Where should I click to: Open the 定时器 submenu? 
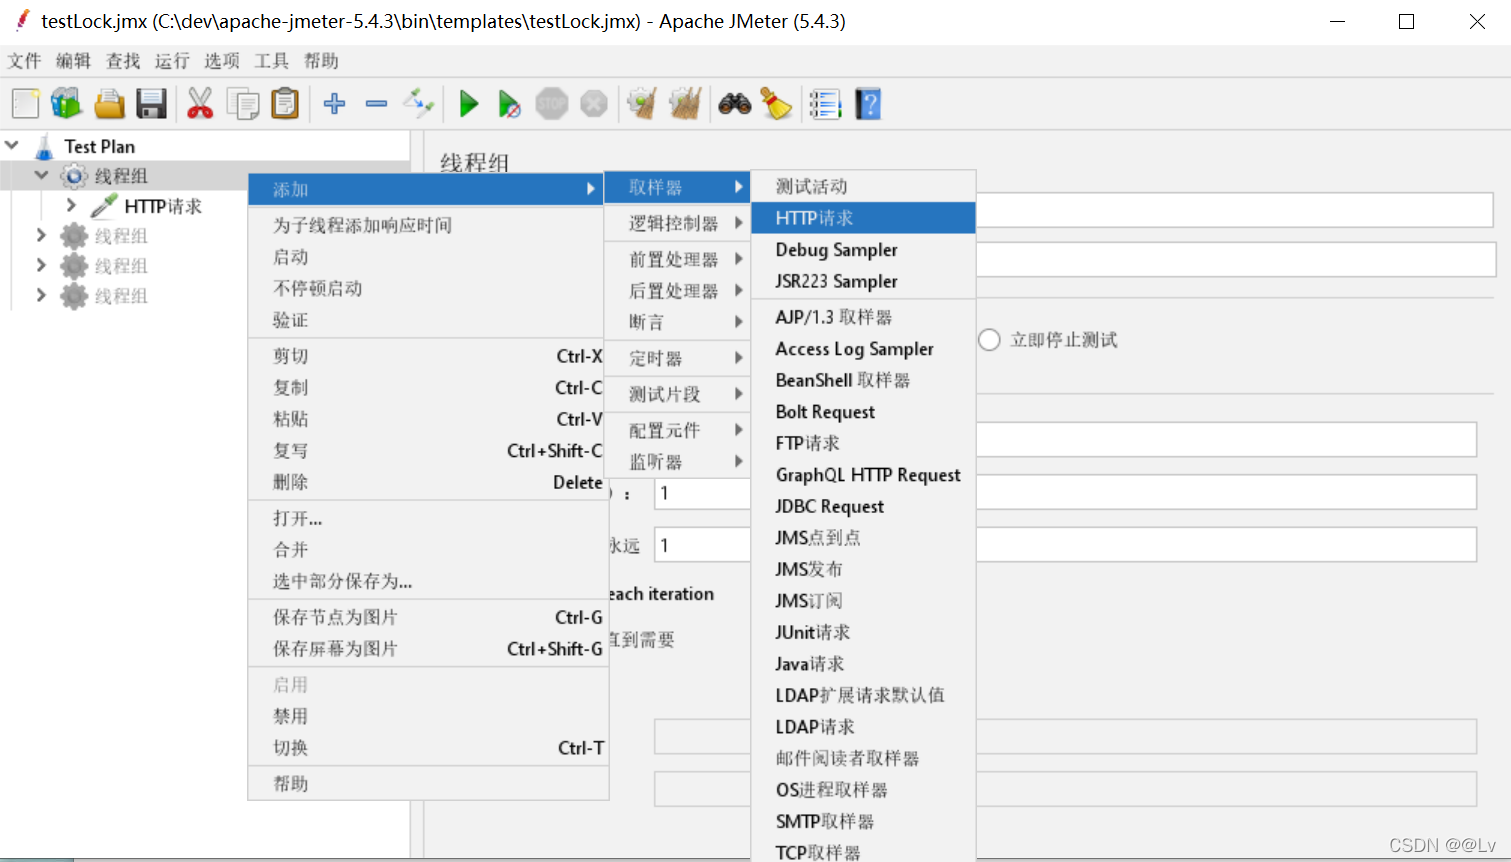[677, 358]
